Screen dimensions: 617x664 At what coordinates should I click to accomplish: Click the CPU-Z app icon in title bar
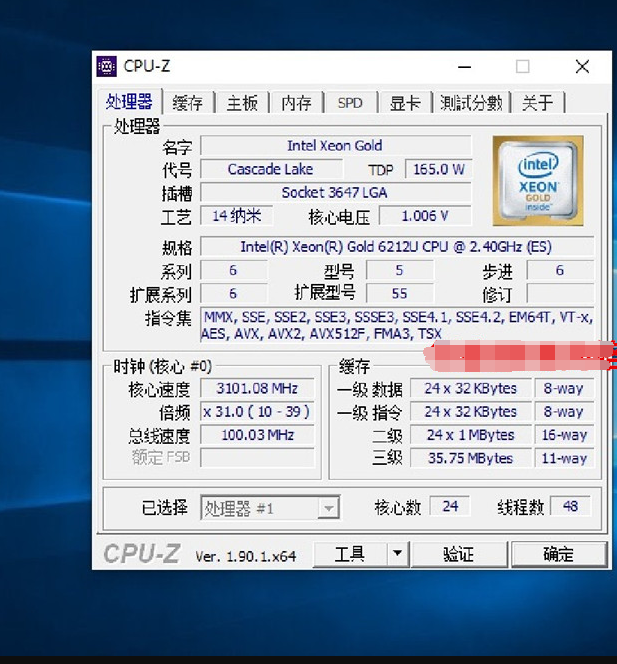click(x=106, y=66)
